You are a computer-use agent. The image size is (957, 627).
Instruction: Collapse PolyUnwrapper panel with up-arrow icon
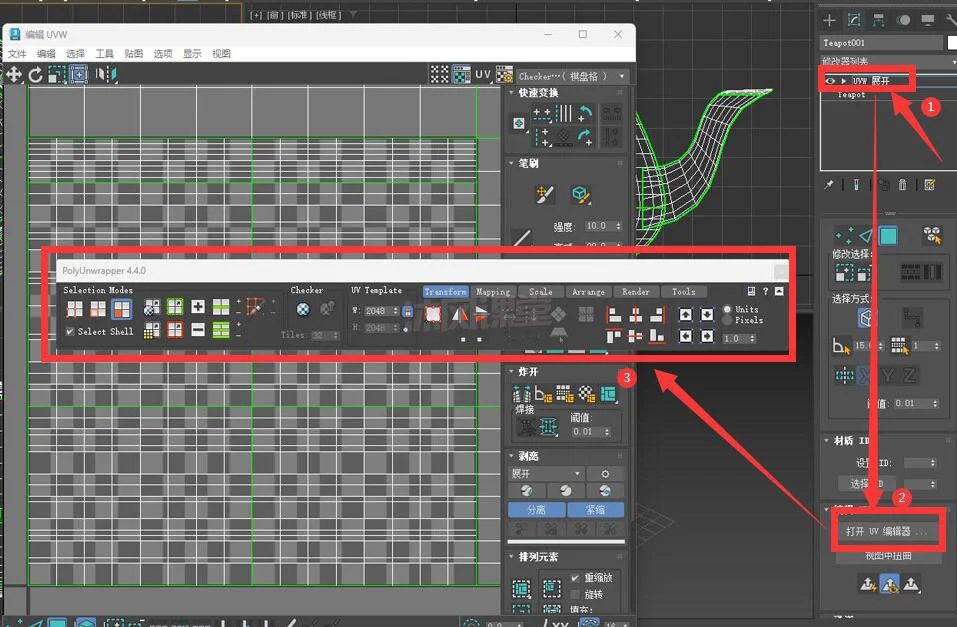coord(779,291)
